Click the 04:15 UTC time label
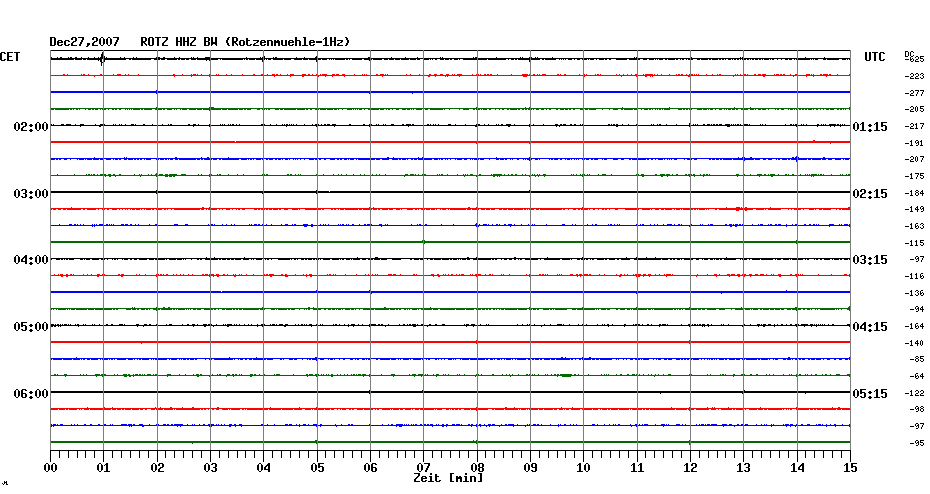Viewport: 930px width, 494px height. [x=870, y=327]
